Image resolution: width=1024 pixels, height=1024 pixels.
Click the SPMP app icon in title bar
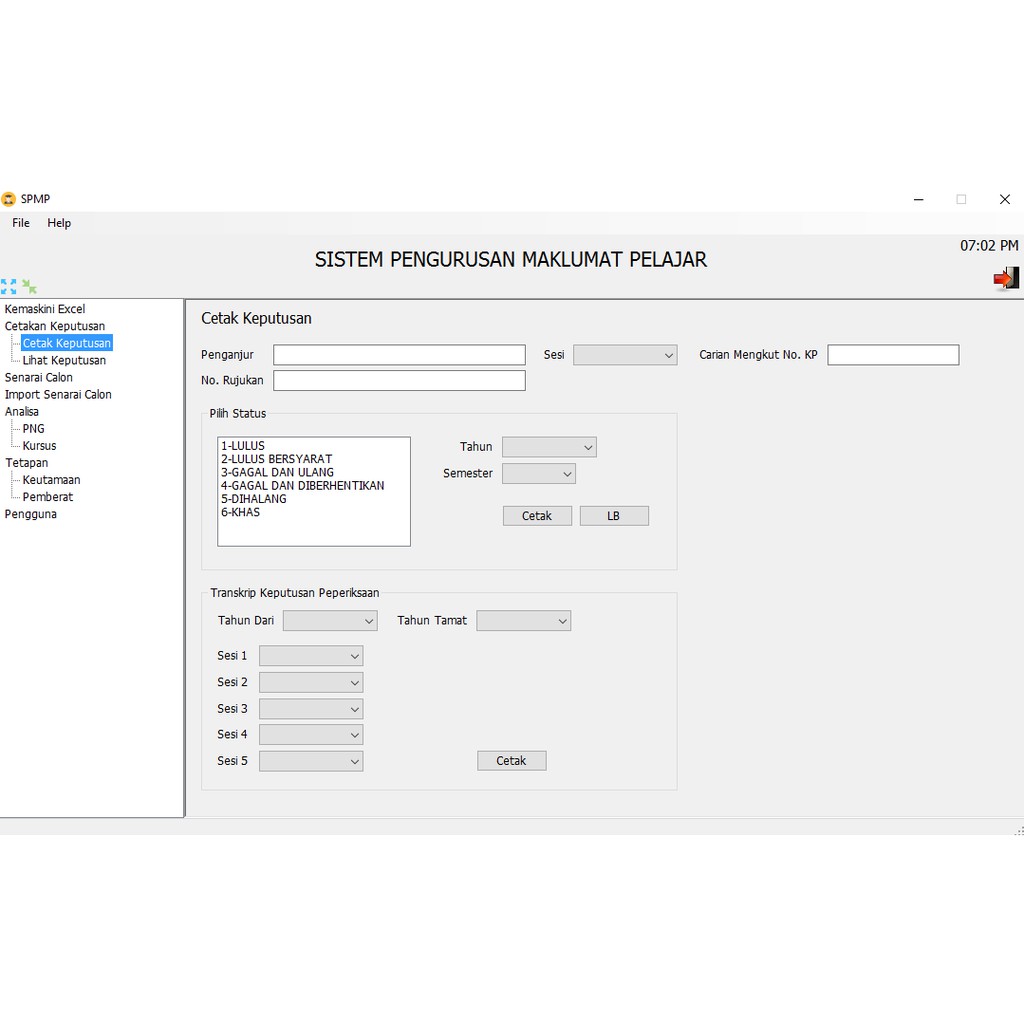[9, 199]
